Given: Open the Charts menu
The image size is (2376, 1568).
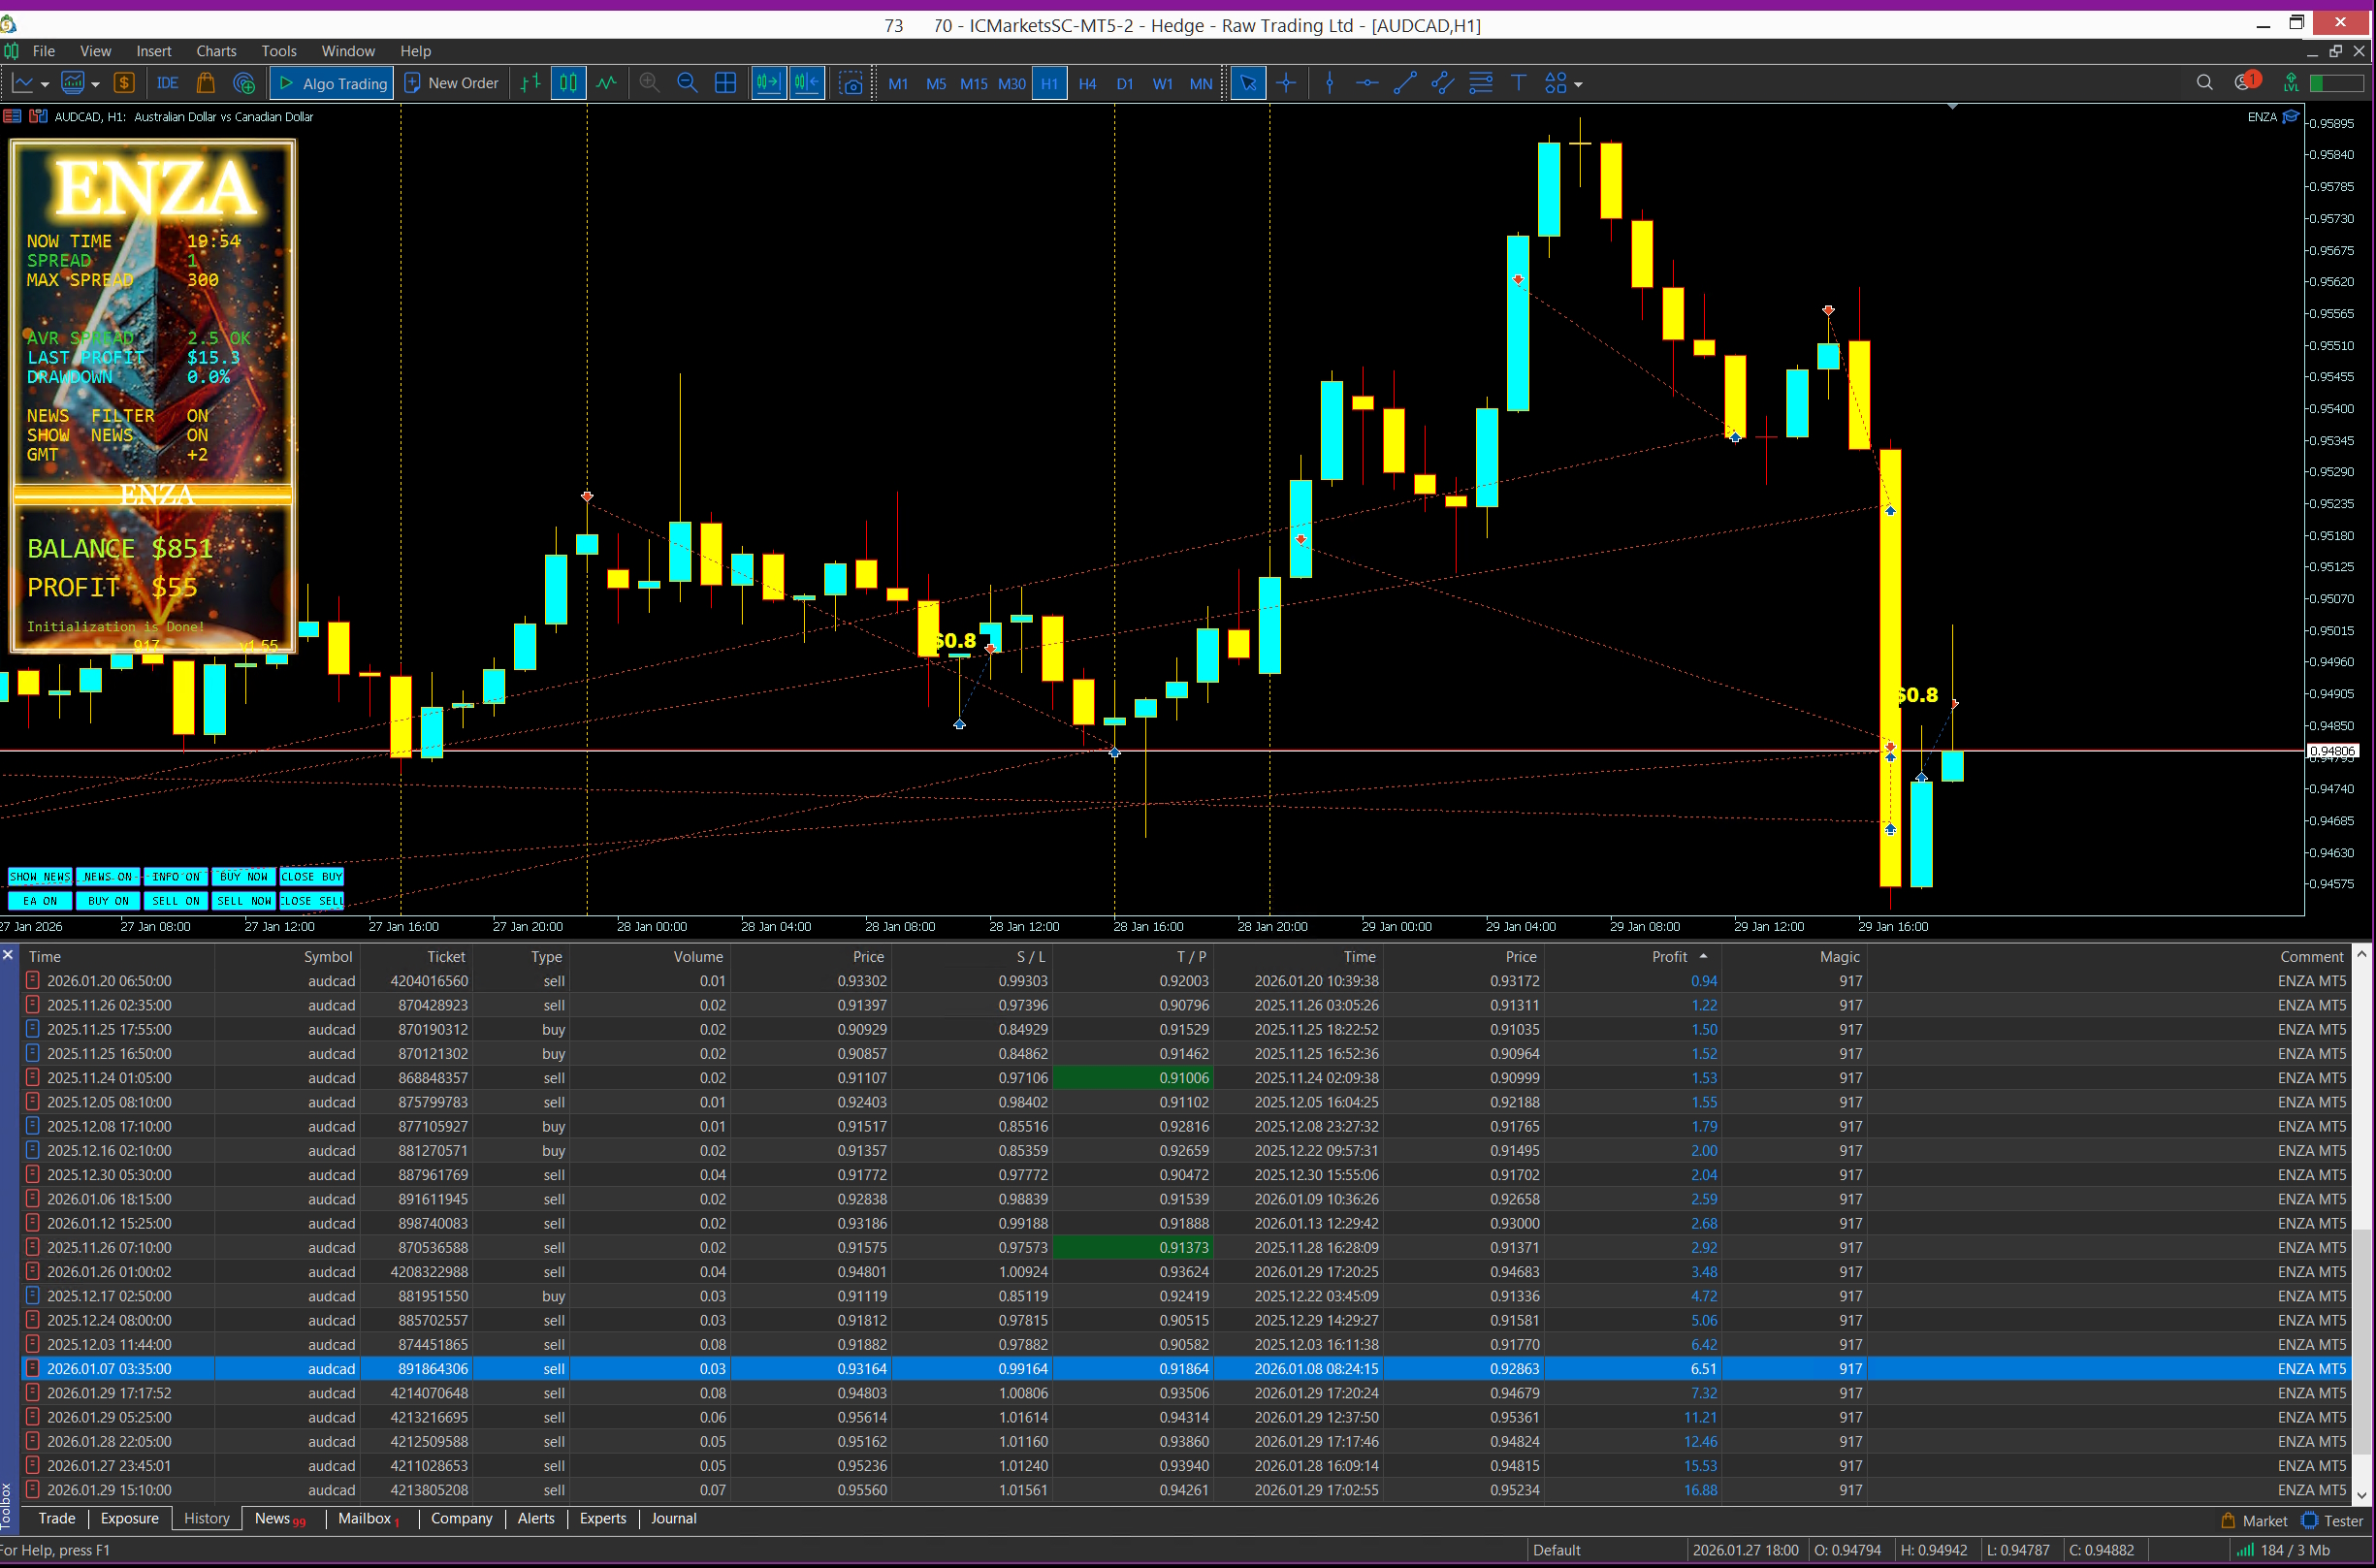Looking at the screenshot, I should tap(216, 51).
